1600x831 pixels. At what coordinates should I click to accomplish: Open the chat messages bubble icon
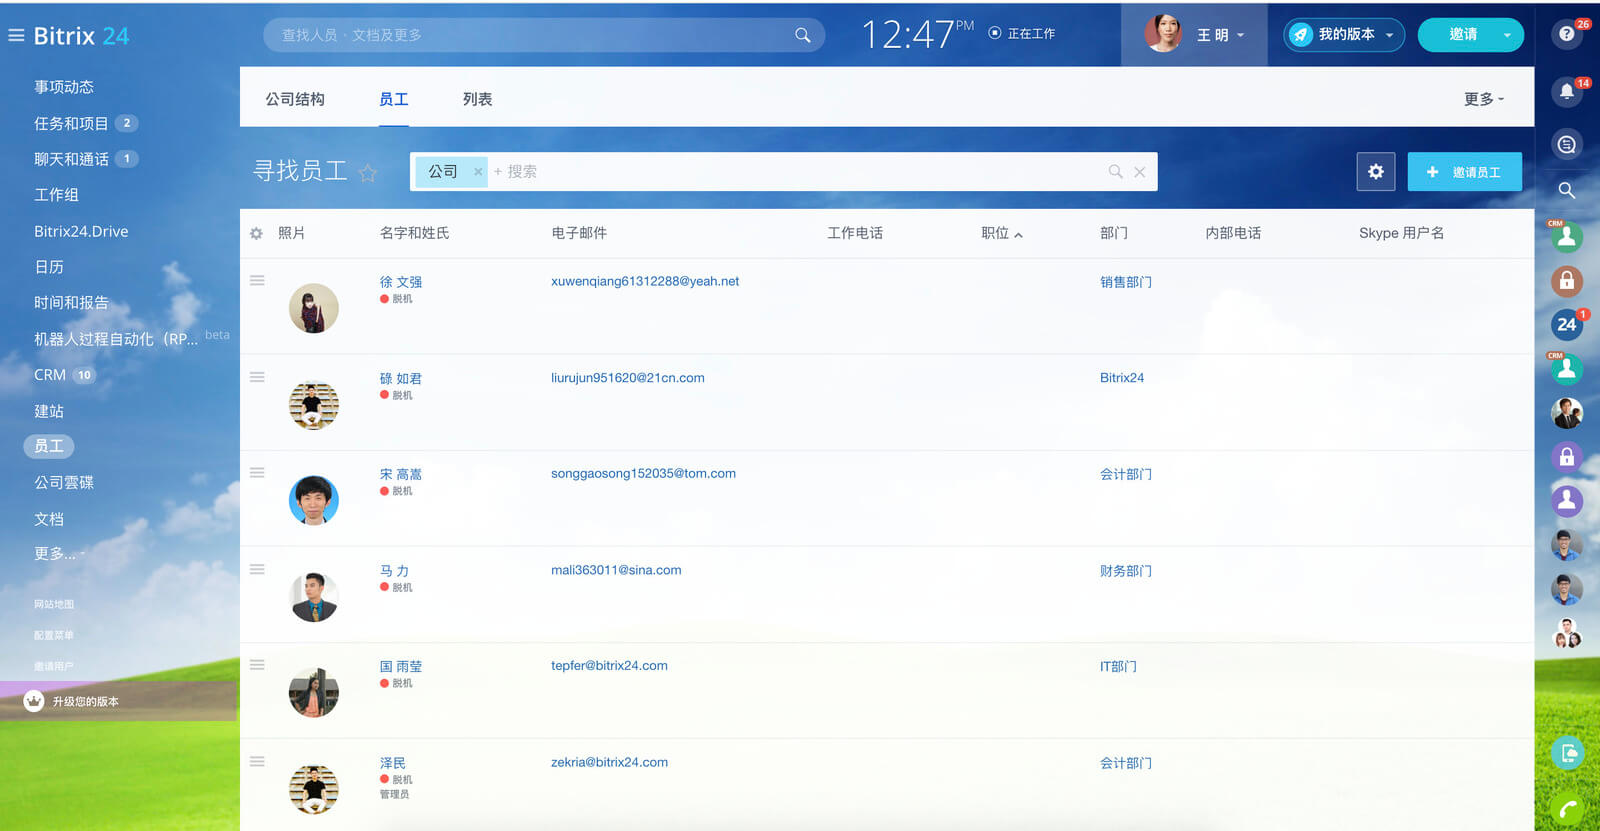[x=1566, y=145]
